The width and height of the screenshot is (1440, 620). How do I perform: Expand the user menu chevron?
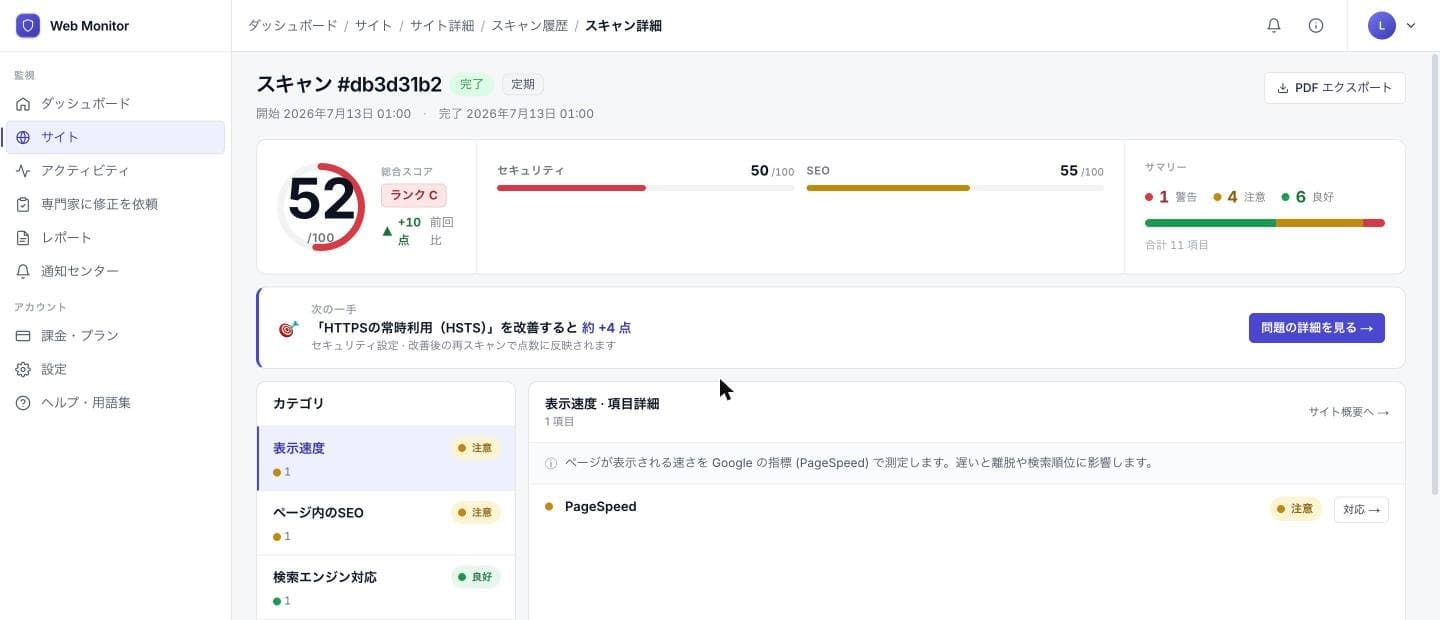1411,26
